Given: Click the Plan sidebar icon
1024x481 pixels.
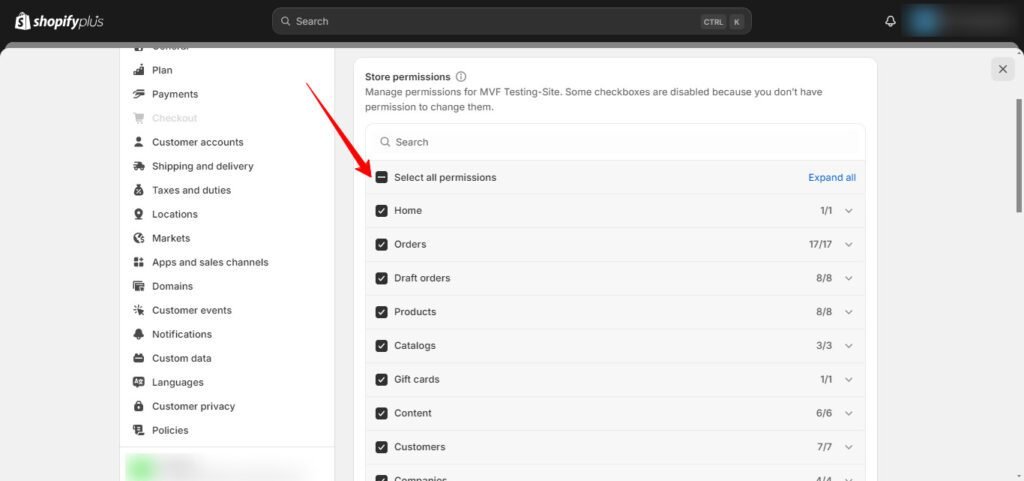Looking at the screenshot, I should coord(138,70).
